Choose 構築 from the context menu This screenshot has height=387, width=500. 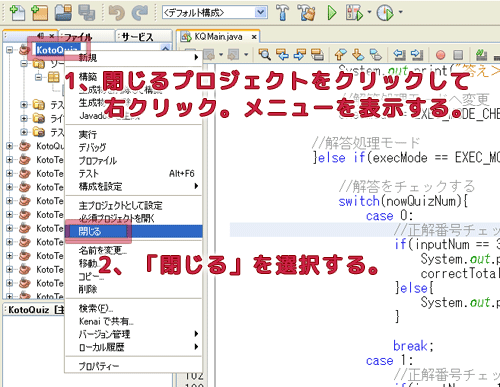pyautogui.click(x=88, y=77)
